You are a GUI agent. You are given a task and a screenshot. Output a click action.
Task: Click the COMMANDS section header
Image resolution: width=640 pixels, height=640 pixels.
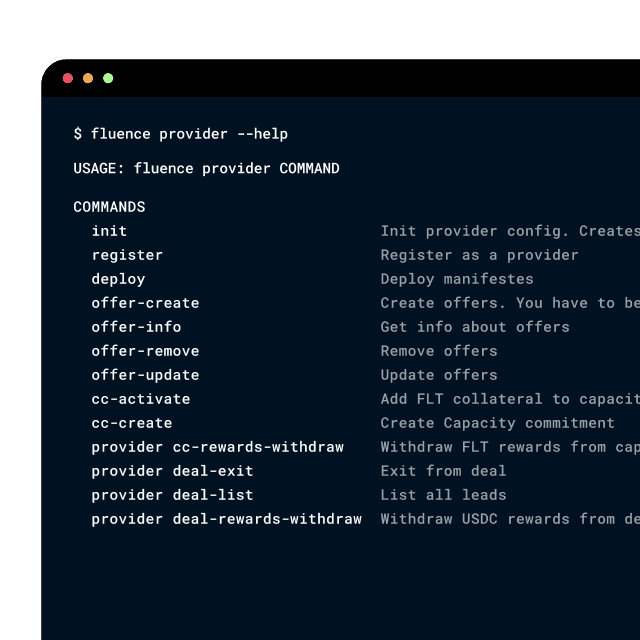(109, 207)
